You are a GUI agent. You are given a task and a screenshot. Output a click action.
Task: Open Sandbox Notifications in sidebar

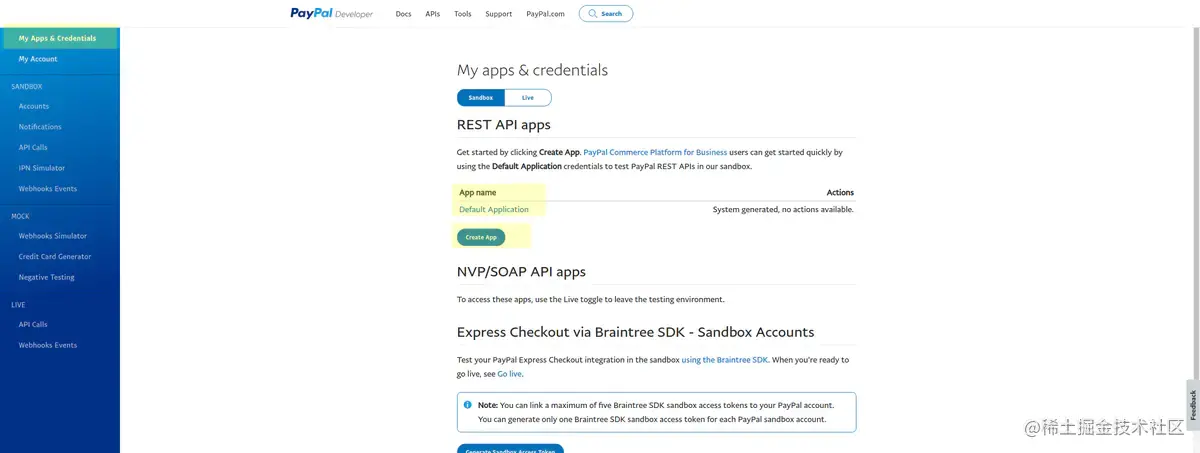coord(40,127)
